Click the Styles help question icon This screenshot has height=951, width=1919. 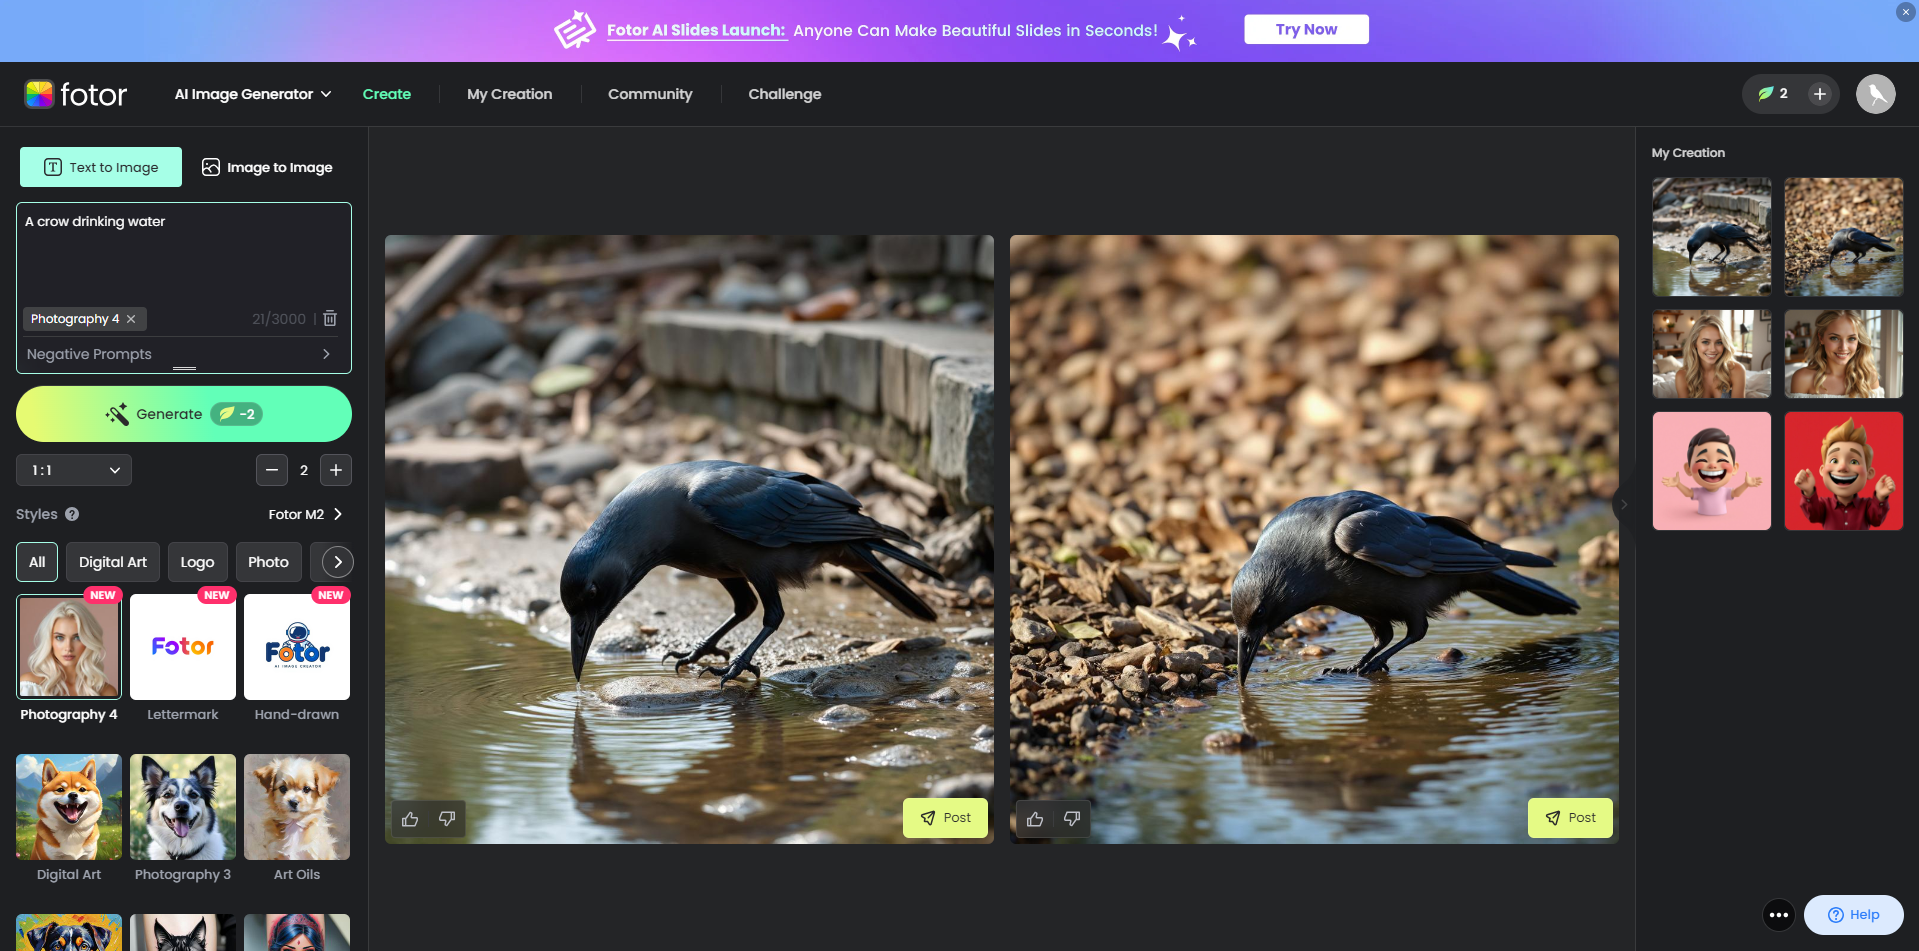pos(72,514)
